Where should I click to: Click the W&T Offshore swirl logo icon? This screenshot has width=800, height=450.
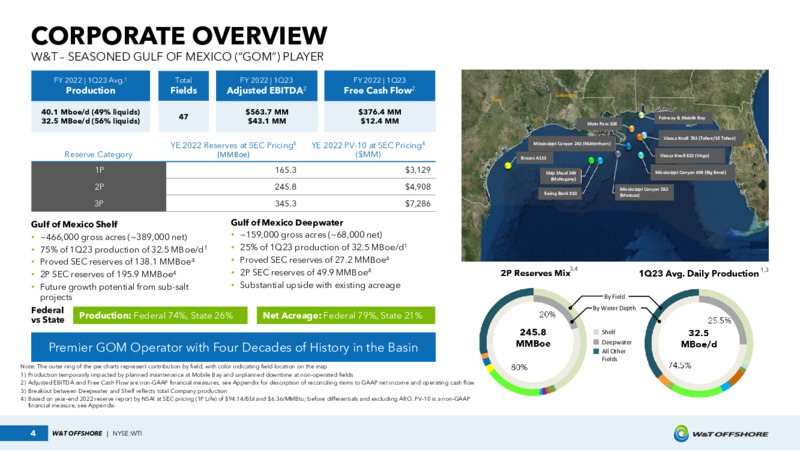(681, 433)
